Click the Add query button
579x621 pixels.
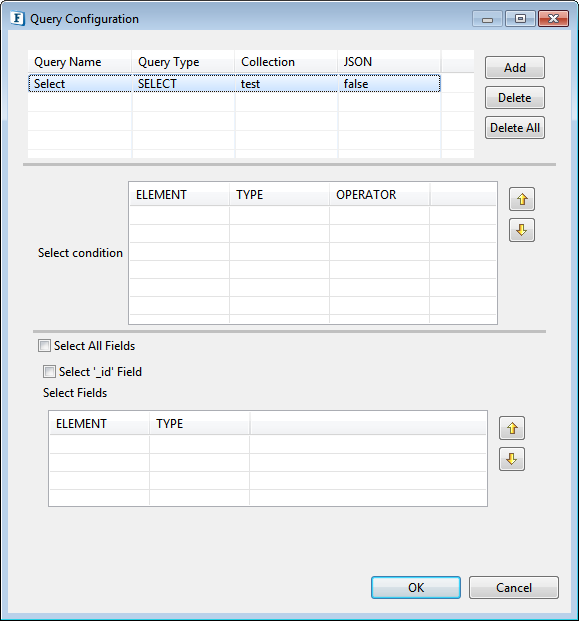pos(514,68)
